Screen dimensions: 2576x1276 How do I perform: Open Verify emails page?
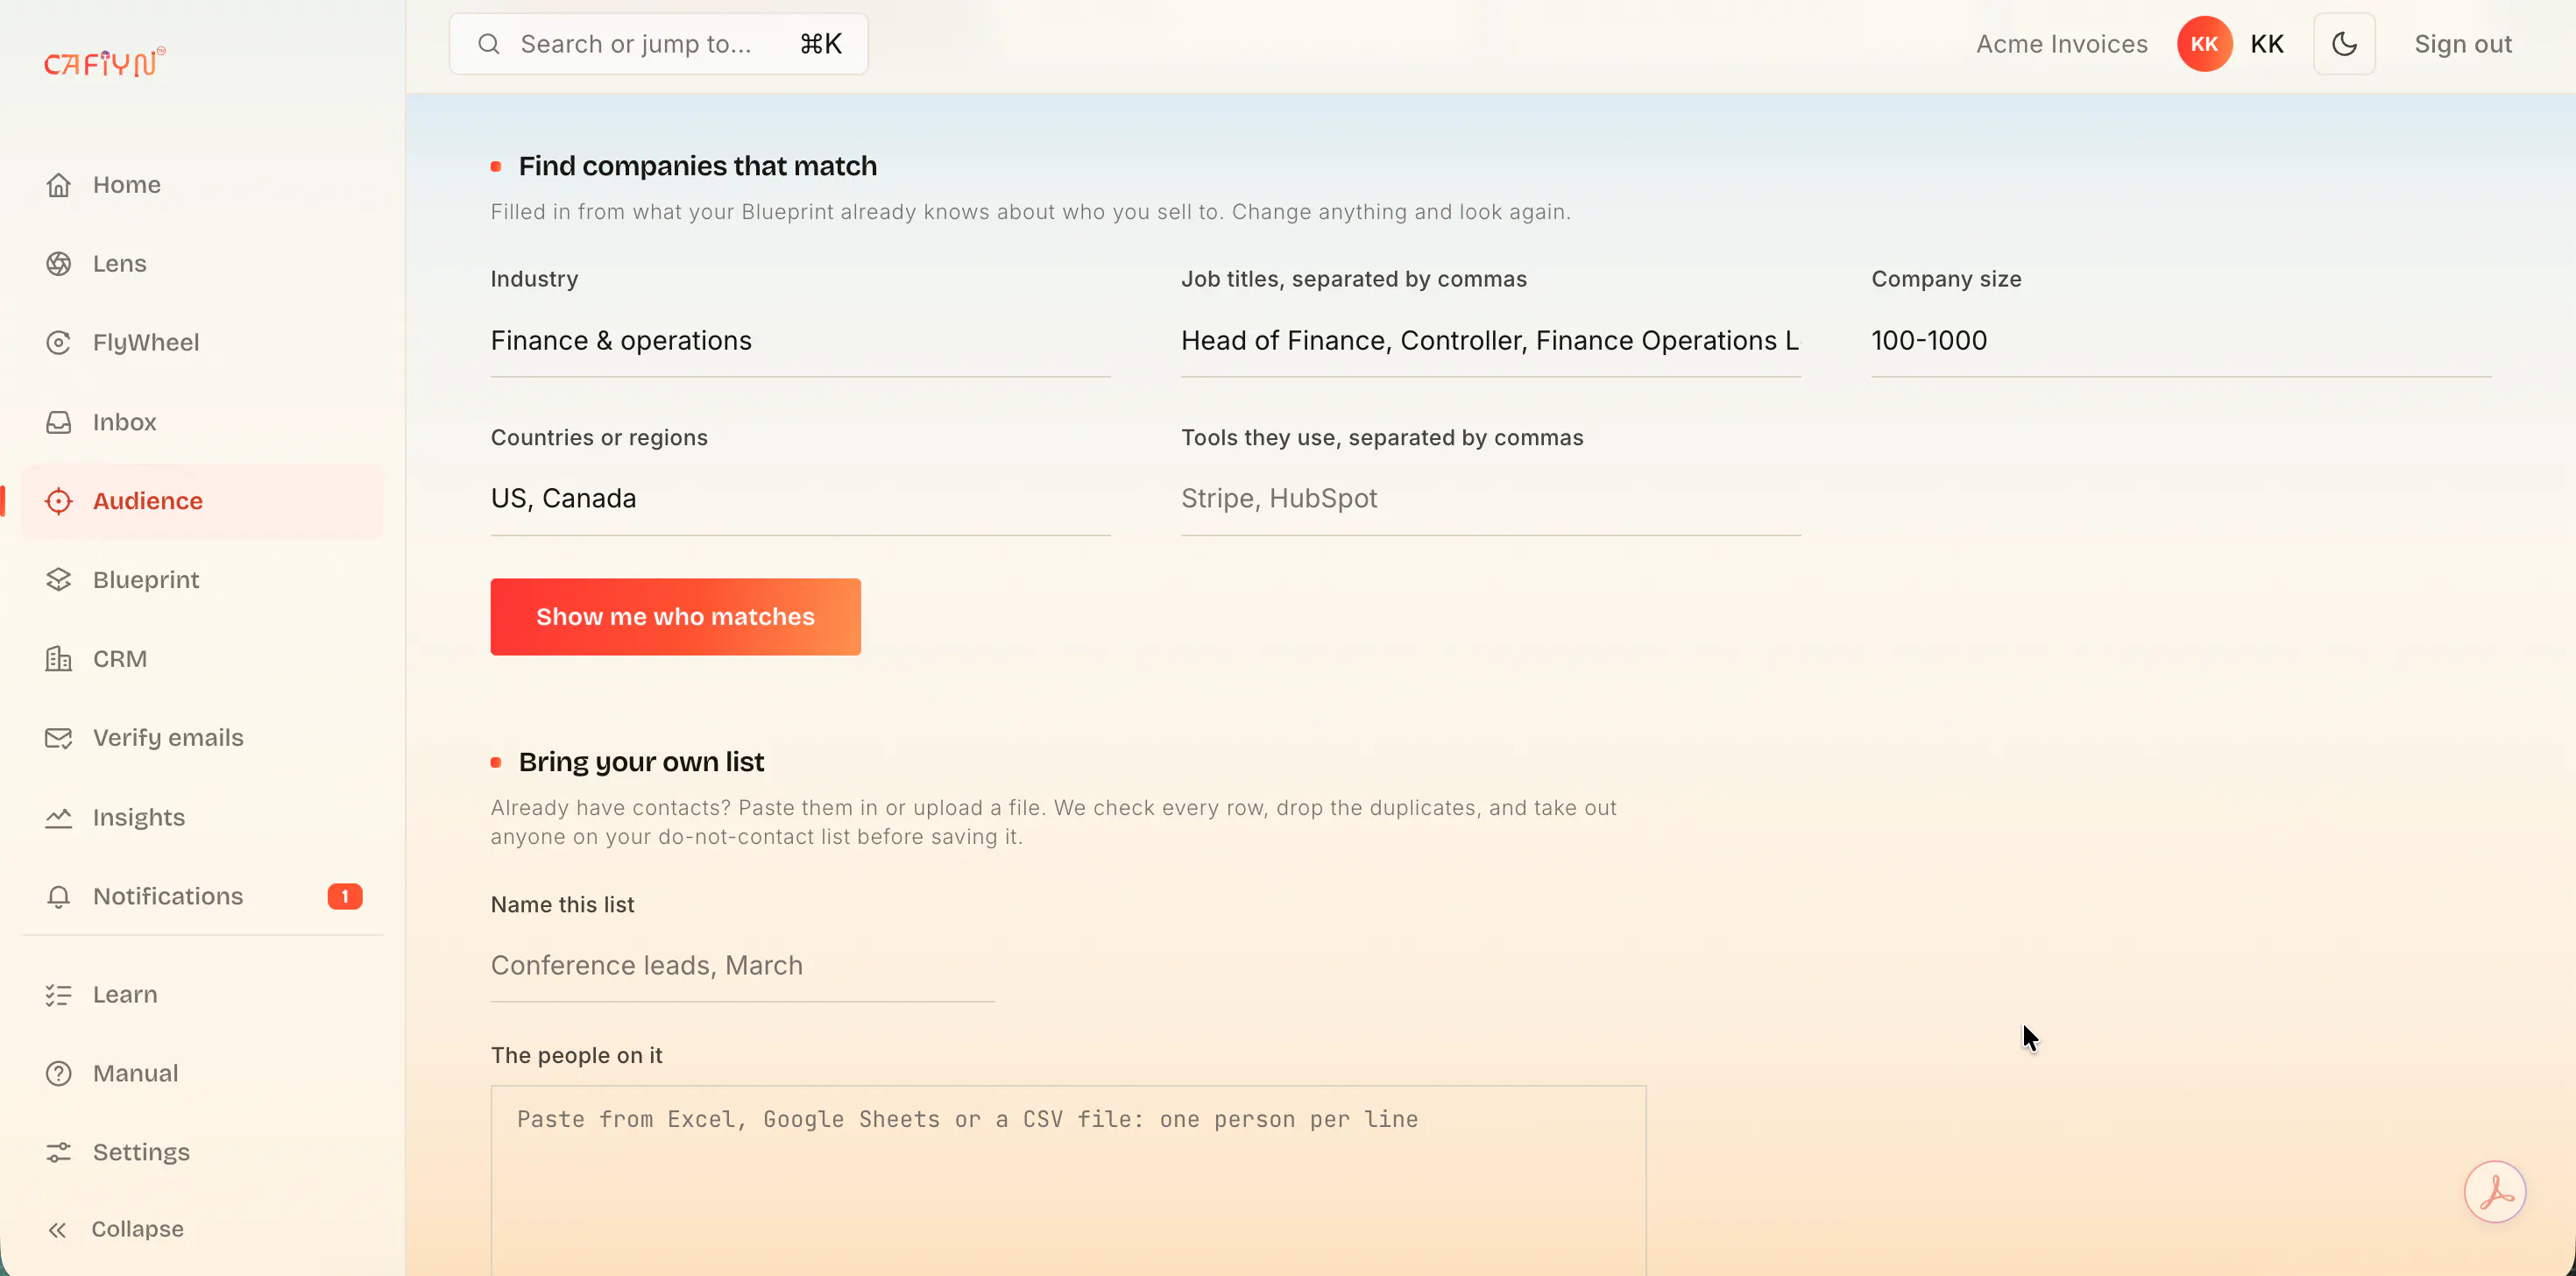coord(202,738)
